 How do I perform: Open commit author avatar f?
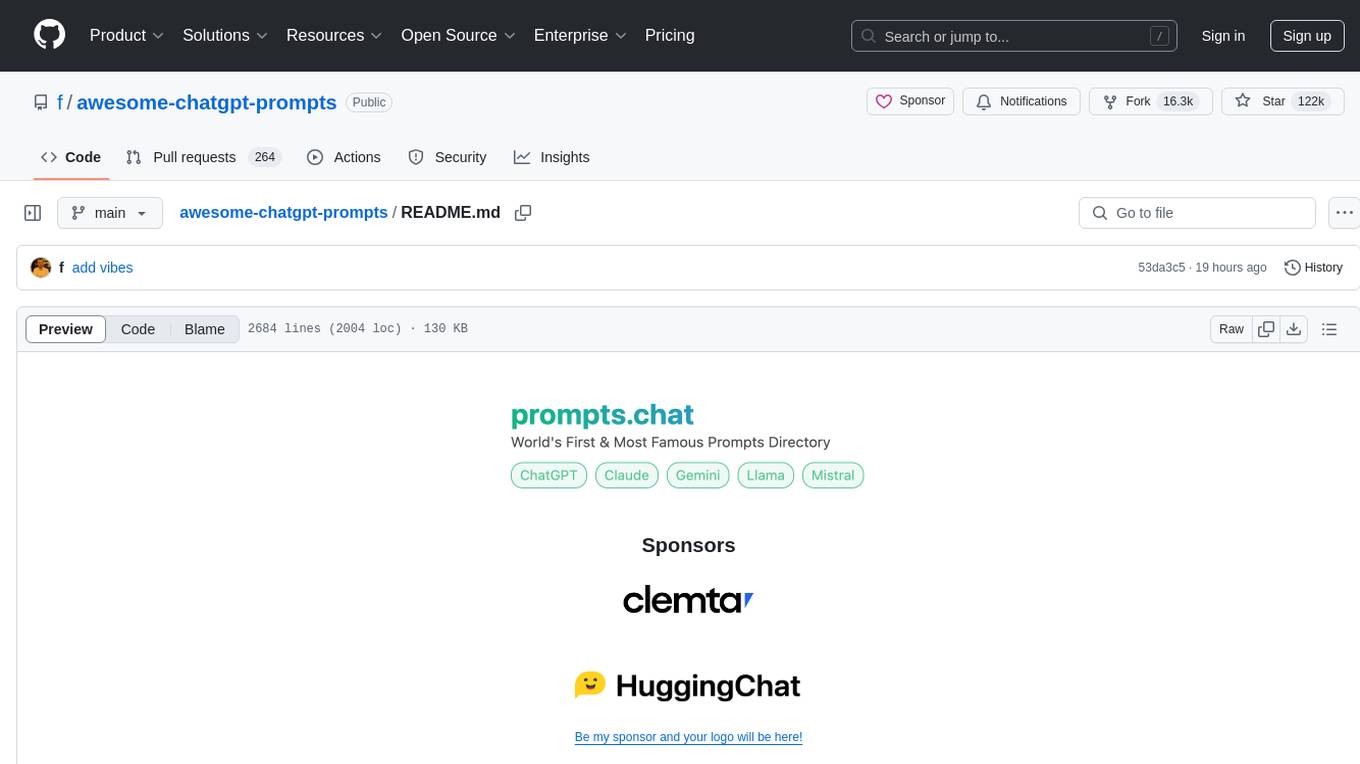[41, 267]
